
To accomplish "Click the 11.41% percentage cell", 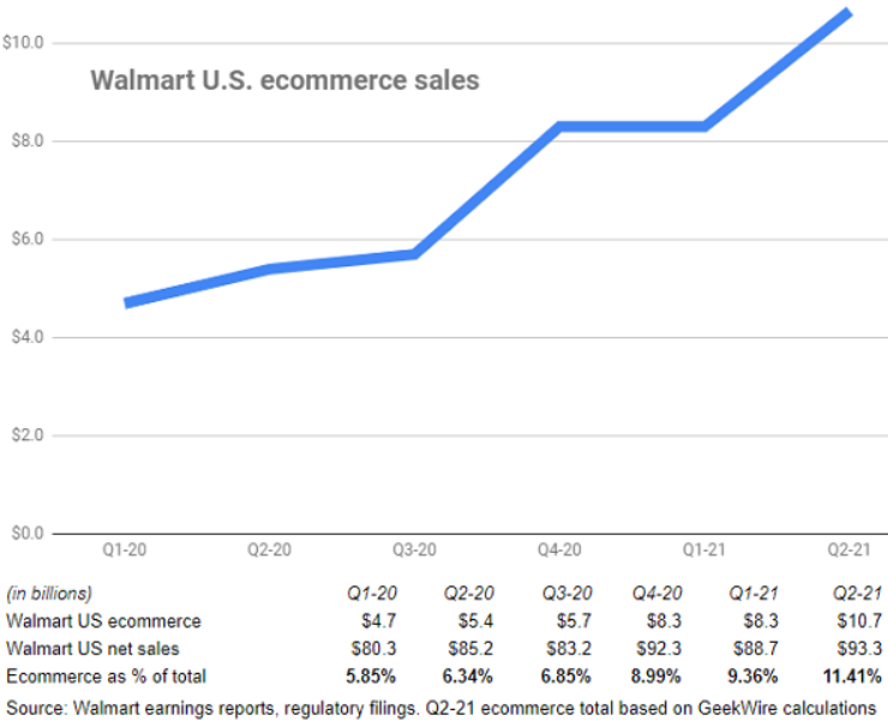I will 852,674.
